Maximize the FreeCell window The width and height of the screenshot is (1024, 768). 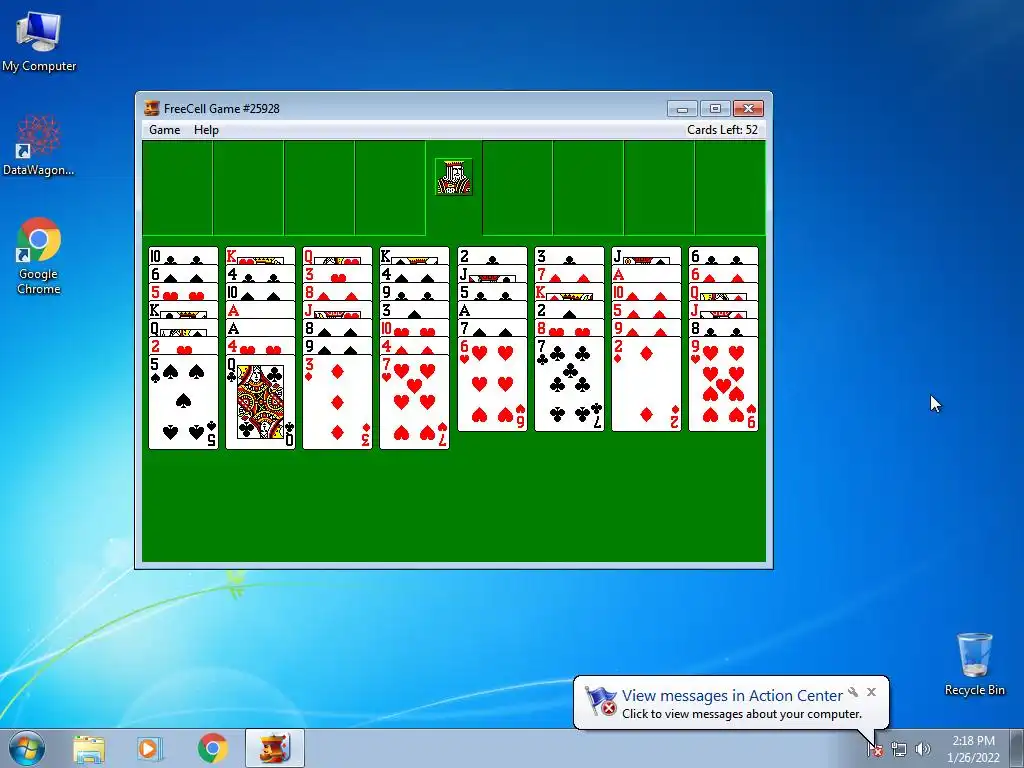pyautogui.click(x=715, y=108)
